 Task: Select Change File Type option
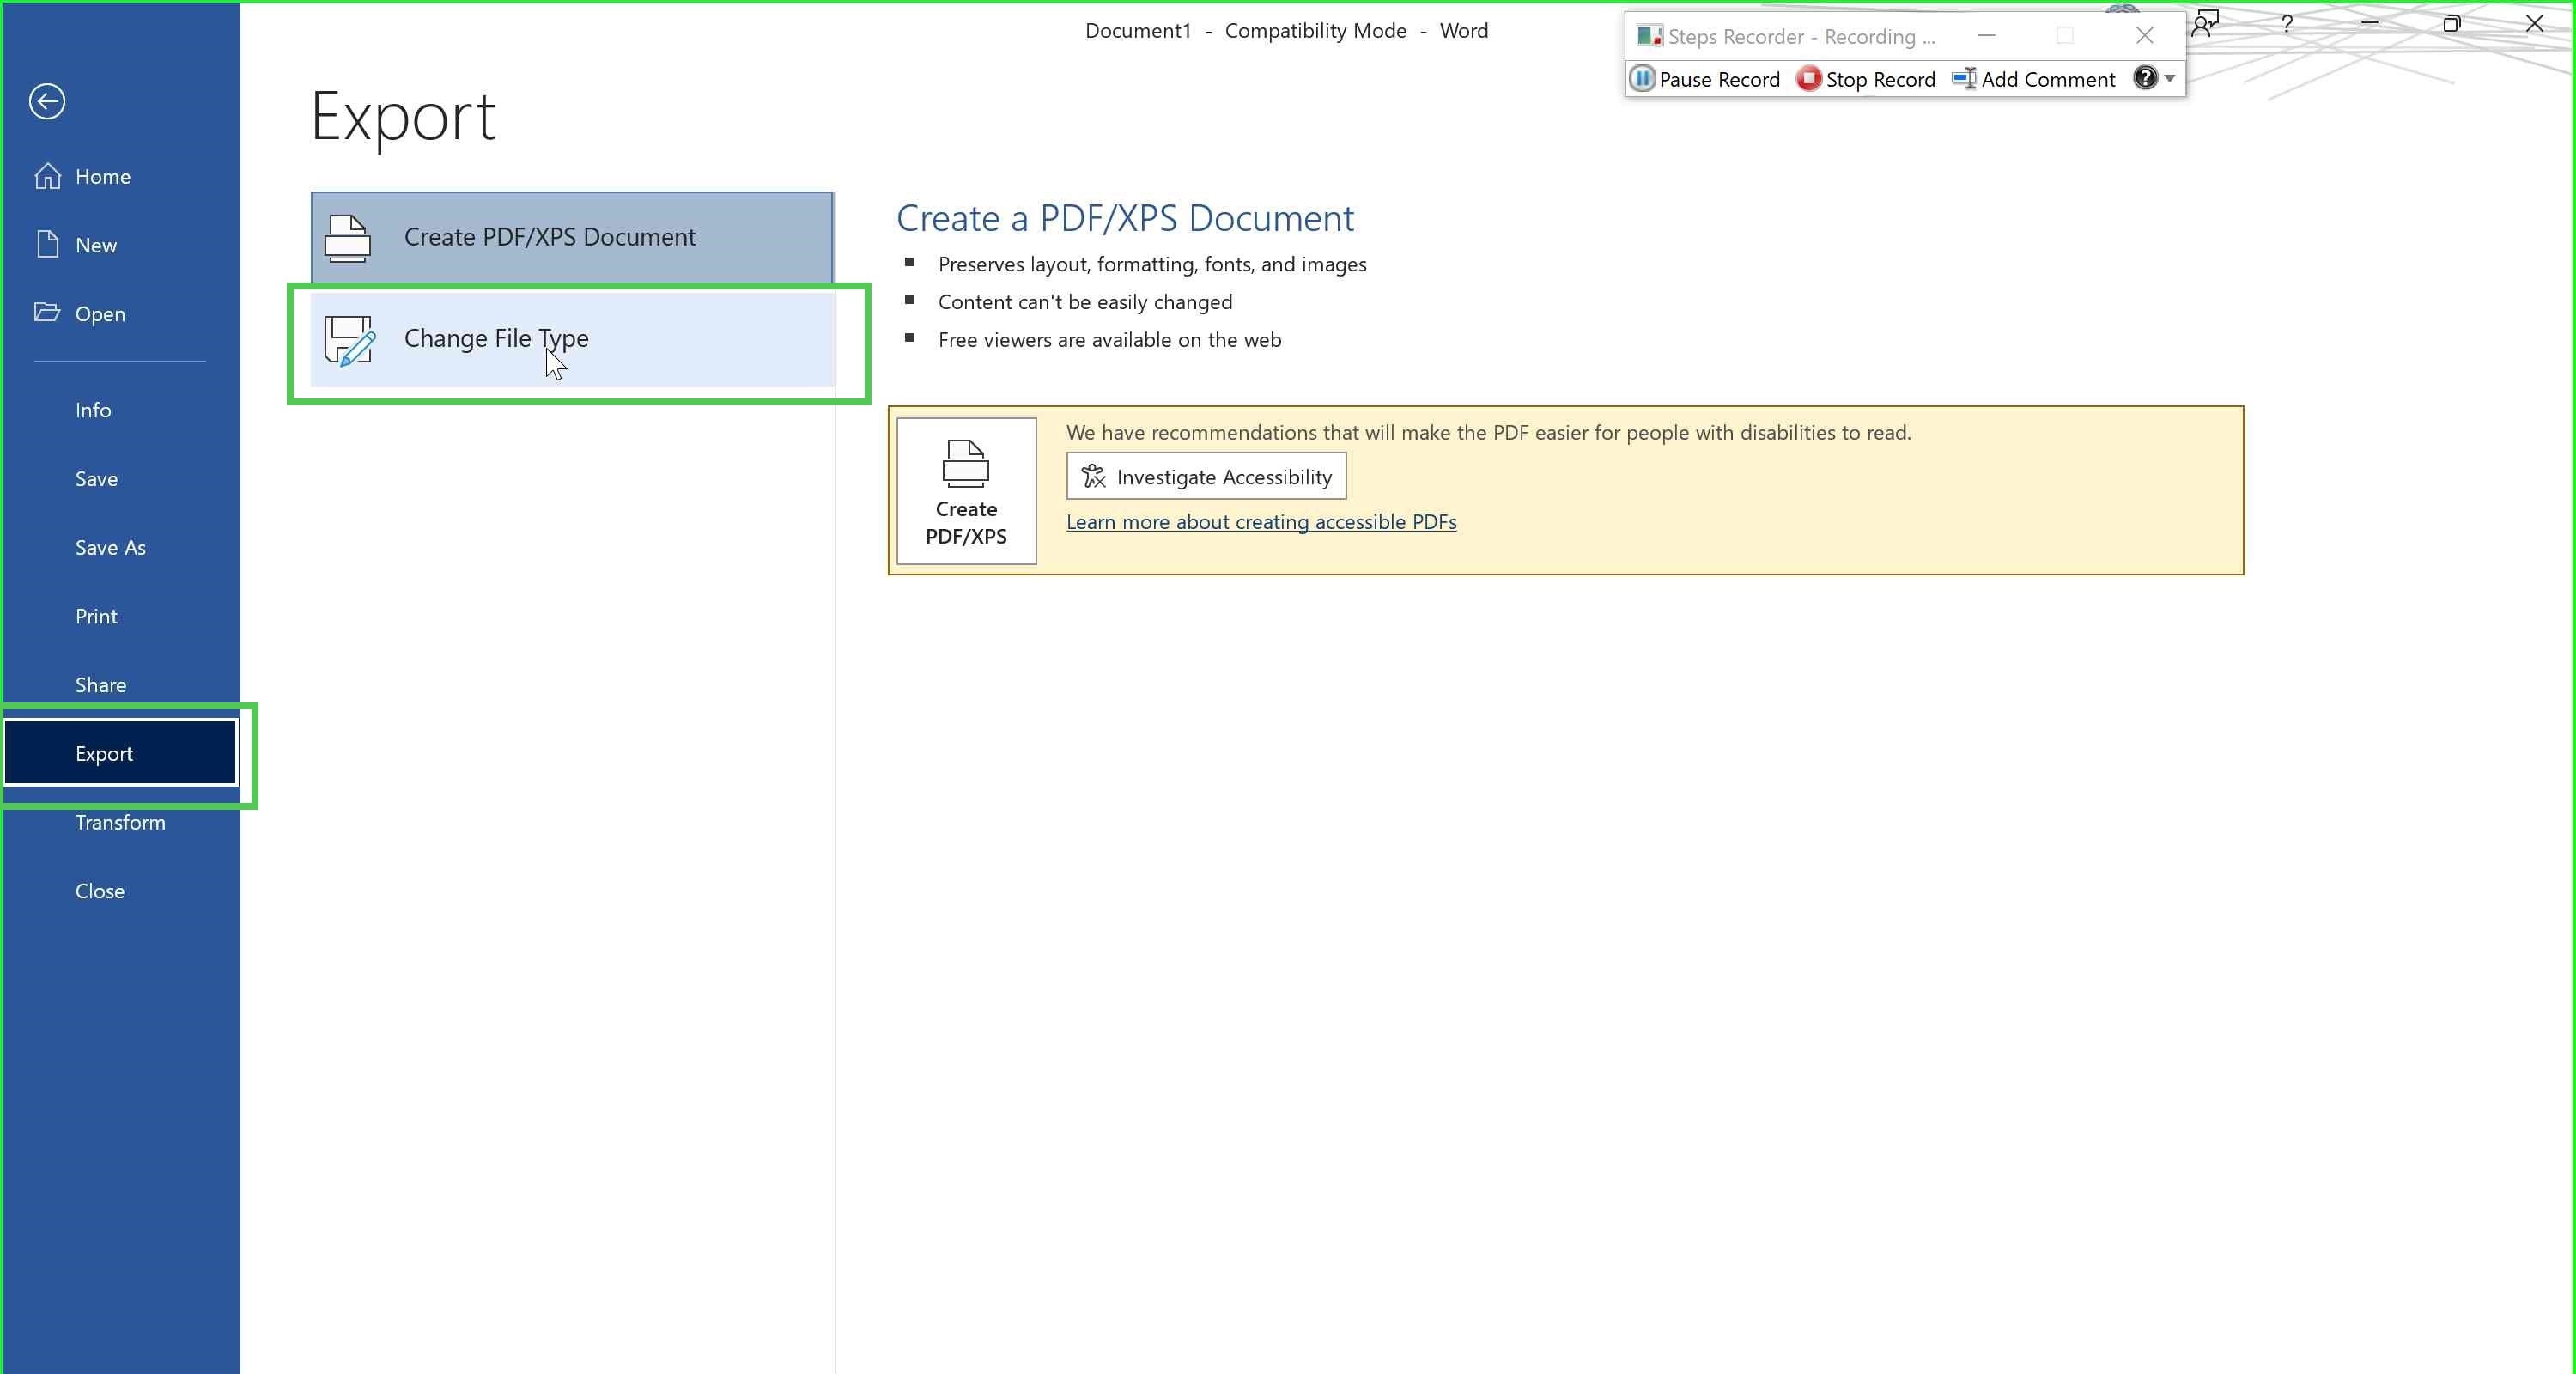click(x=573, y=339)
